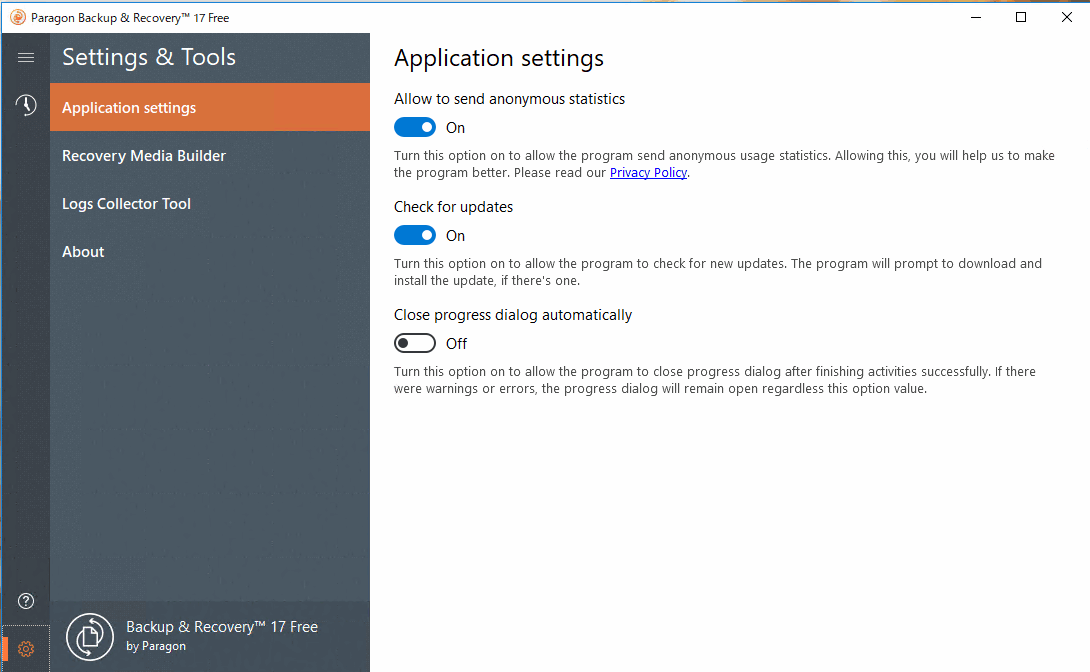Click 'Allow to send anonymous statistics' label
This screenshot has height=672, width=1090.
pyautogui.click(x=509, y=99)
